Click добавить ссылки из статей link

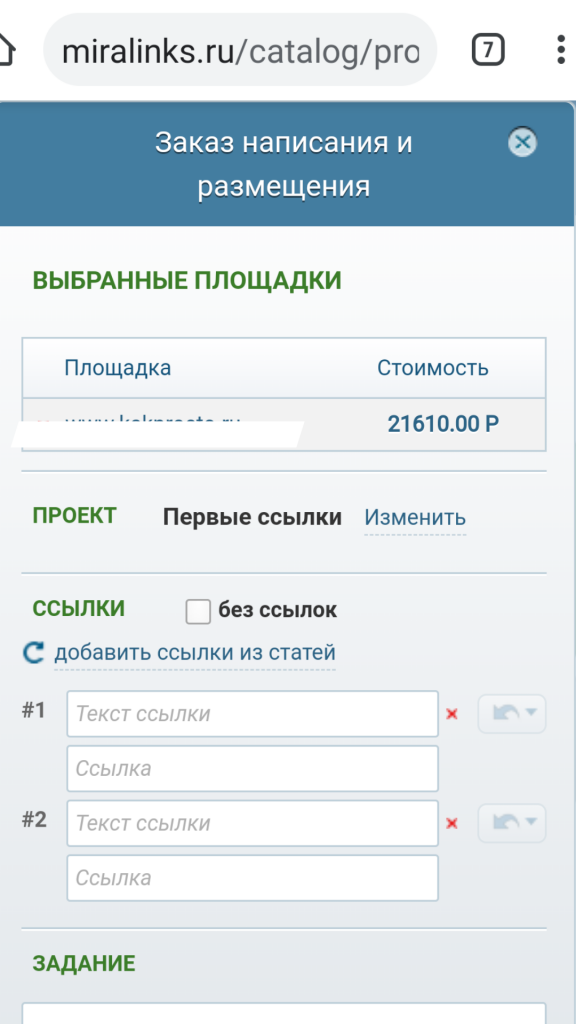point(195,652)
